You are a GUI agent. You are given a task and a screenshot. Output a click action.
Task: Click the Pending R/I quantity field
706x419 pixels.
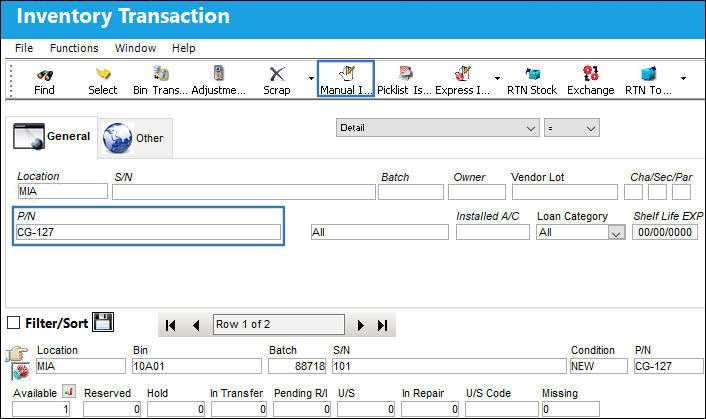click(302, 409)
